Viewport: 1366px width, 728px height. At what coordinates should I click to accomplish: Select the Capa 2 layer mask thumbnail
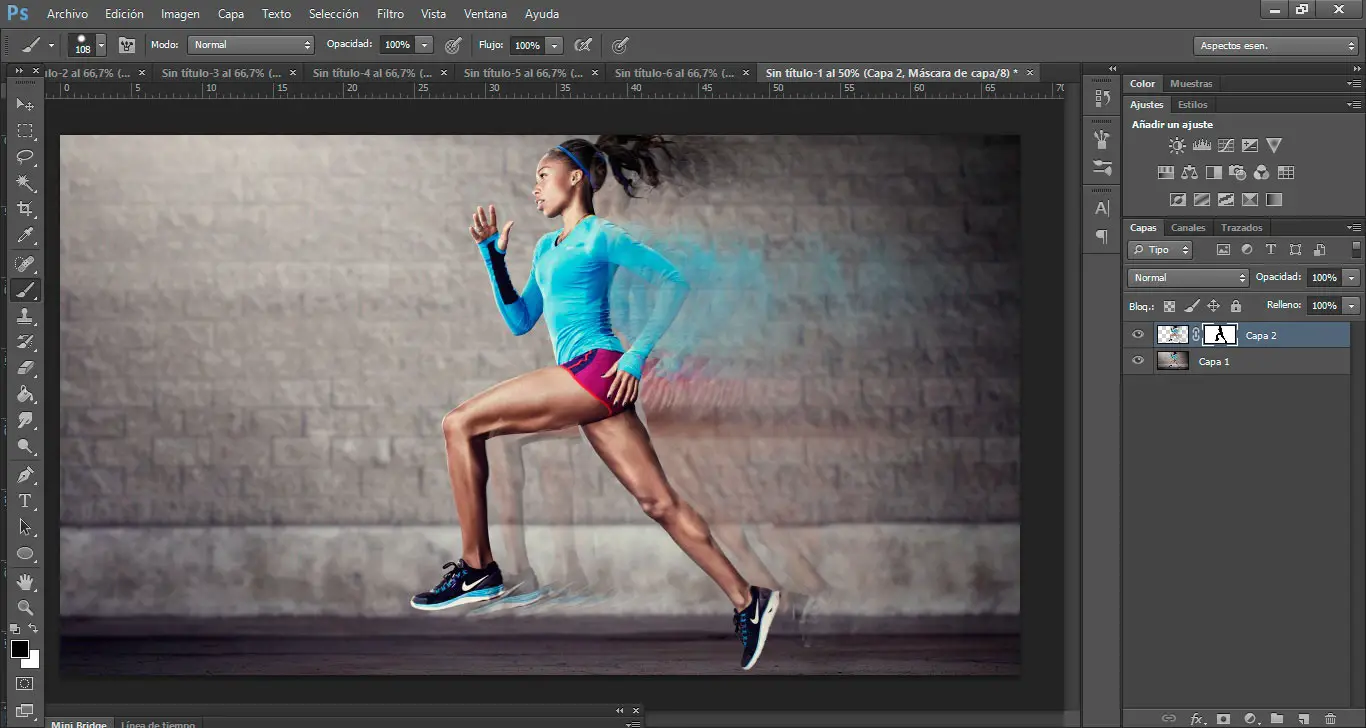tap(1220, 335)
